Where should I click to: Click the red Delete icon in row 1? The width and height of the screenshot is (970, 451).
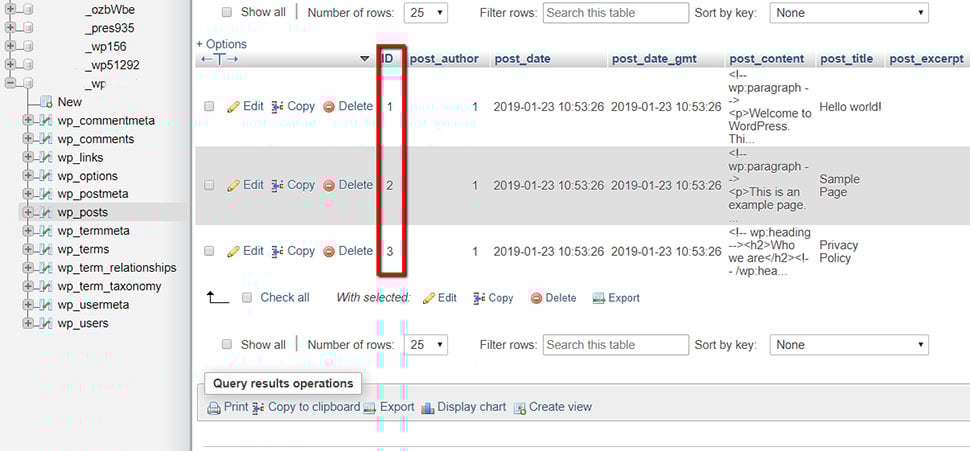pos(329,107)
